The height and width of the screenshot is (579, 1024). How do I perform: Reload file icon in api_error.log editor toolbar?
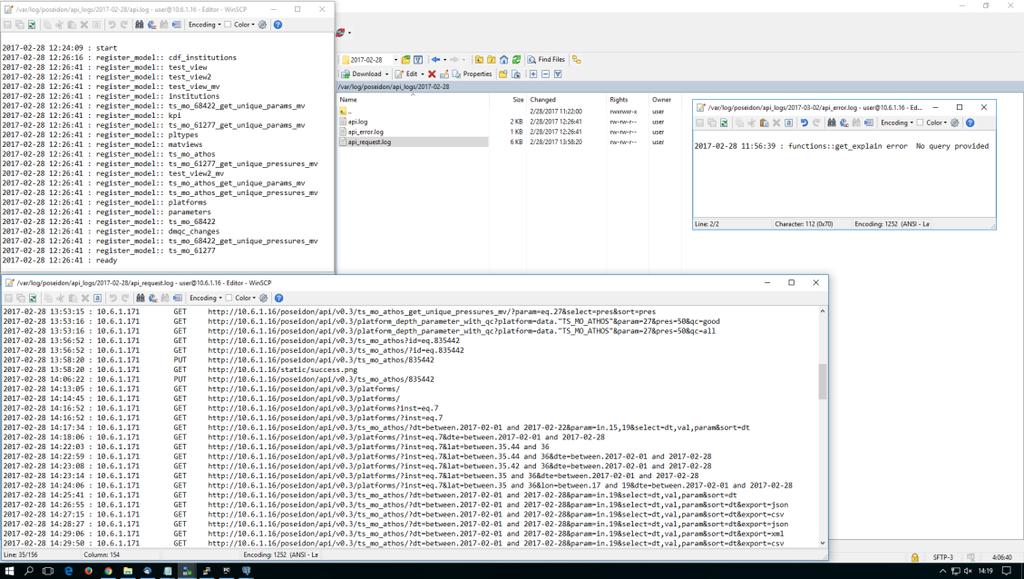pos(724,123)
